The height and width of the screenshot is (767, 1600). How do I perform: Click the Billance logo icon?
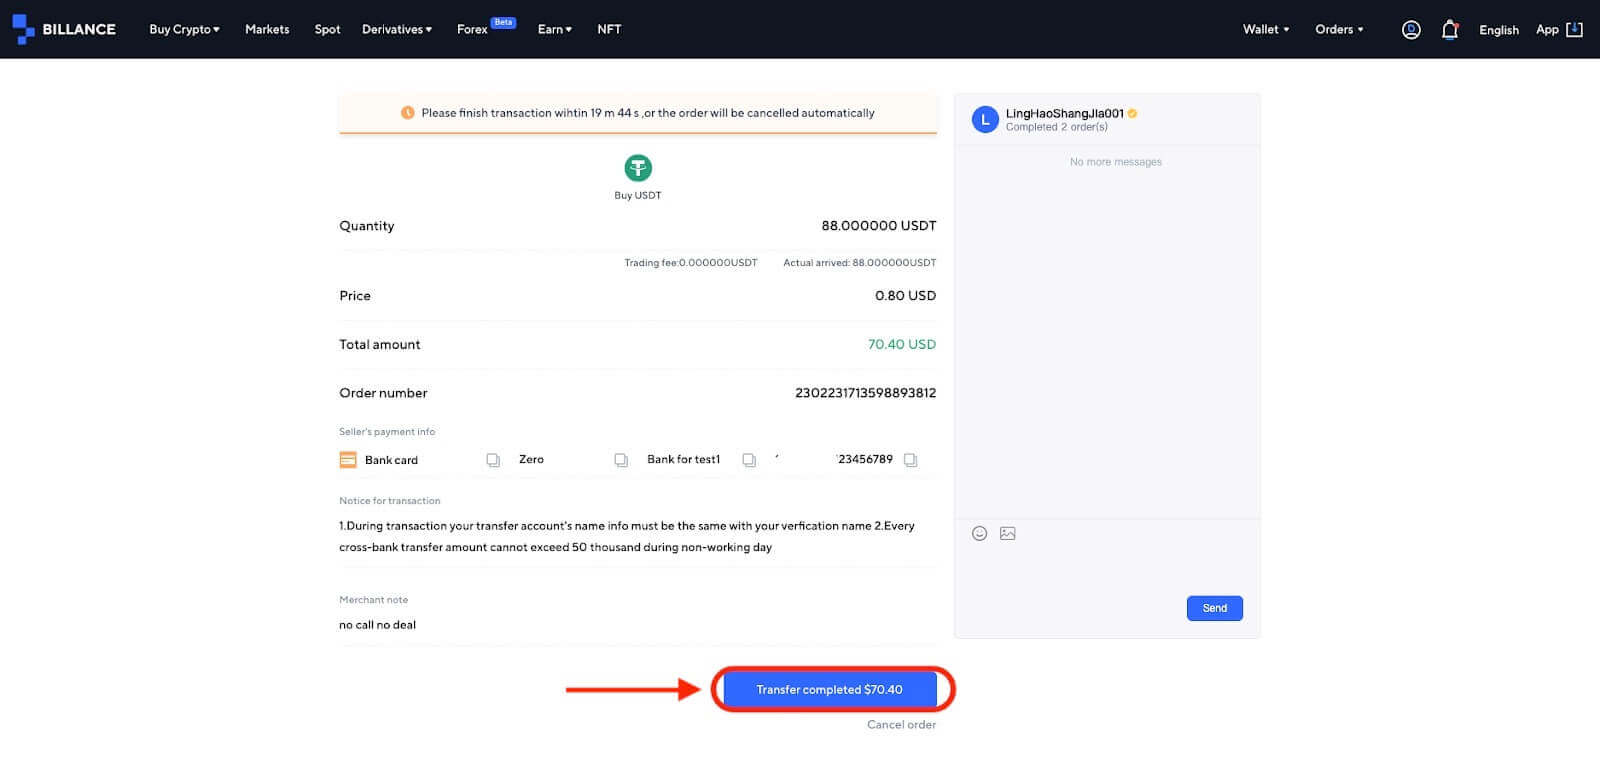point(23,29)
